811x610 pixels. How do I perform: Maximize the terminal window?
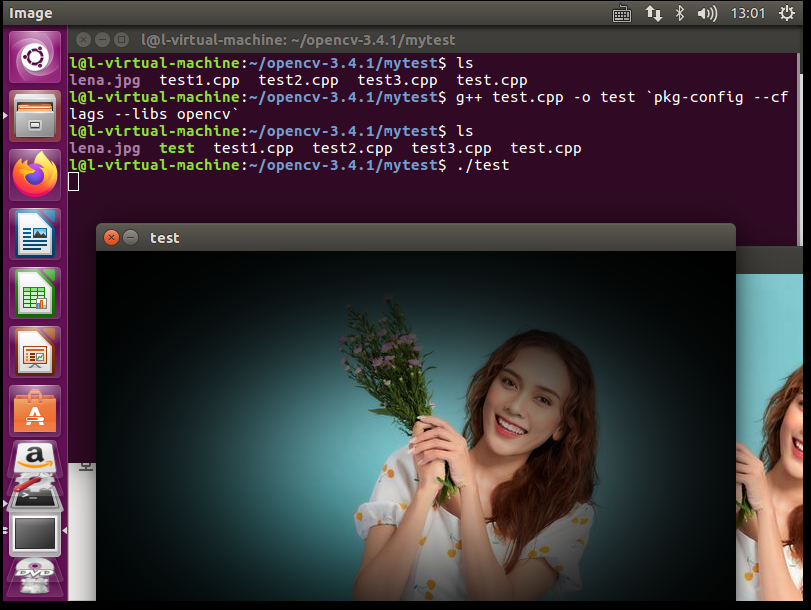point(122,40)
